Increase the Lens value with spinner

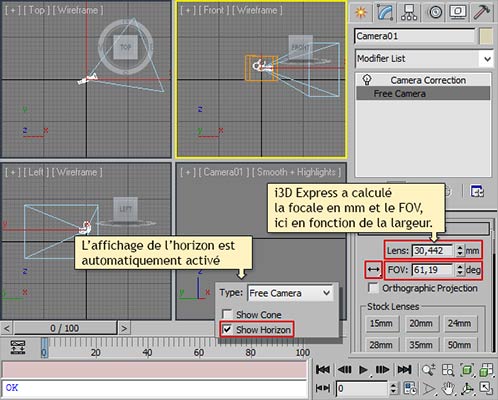pos(460,248)
